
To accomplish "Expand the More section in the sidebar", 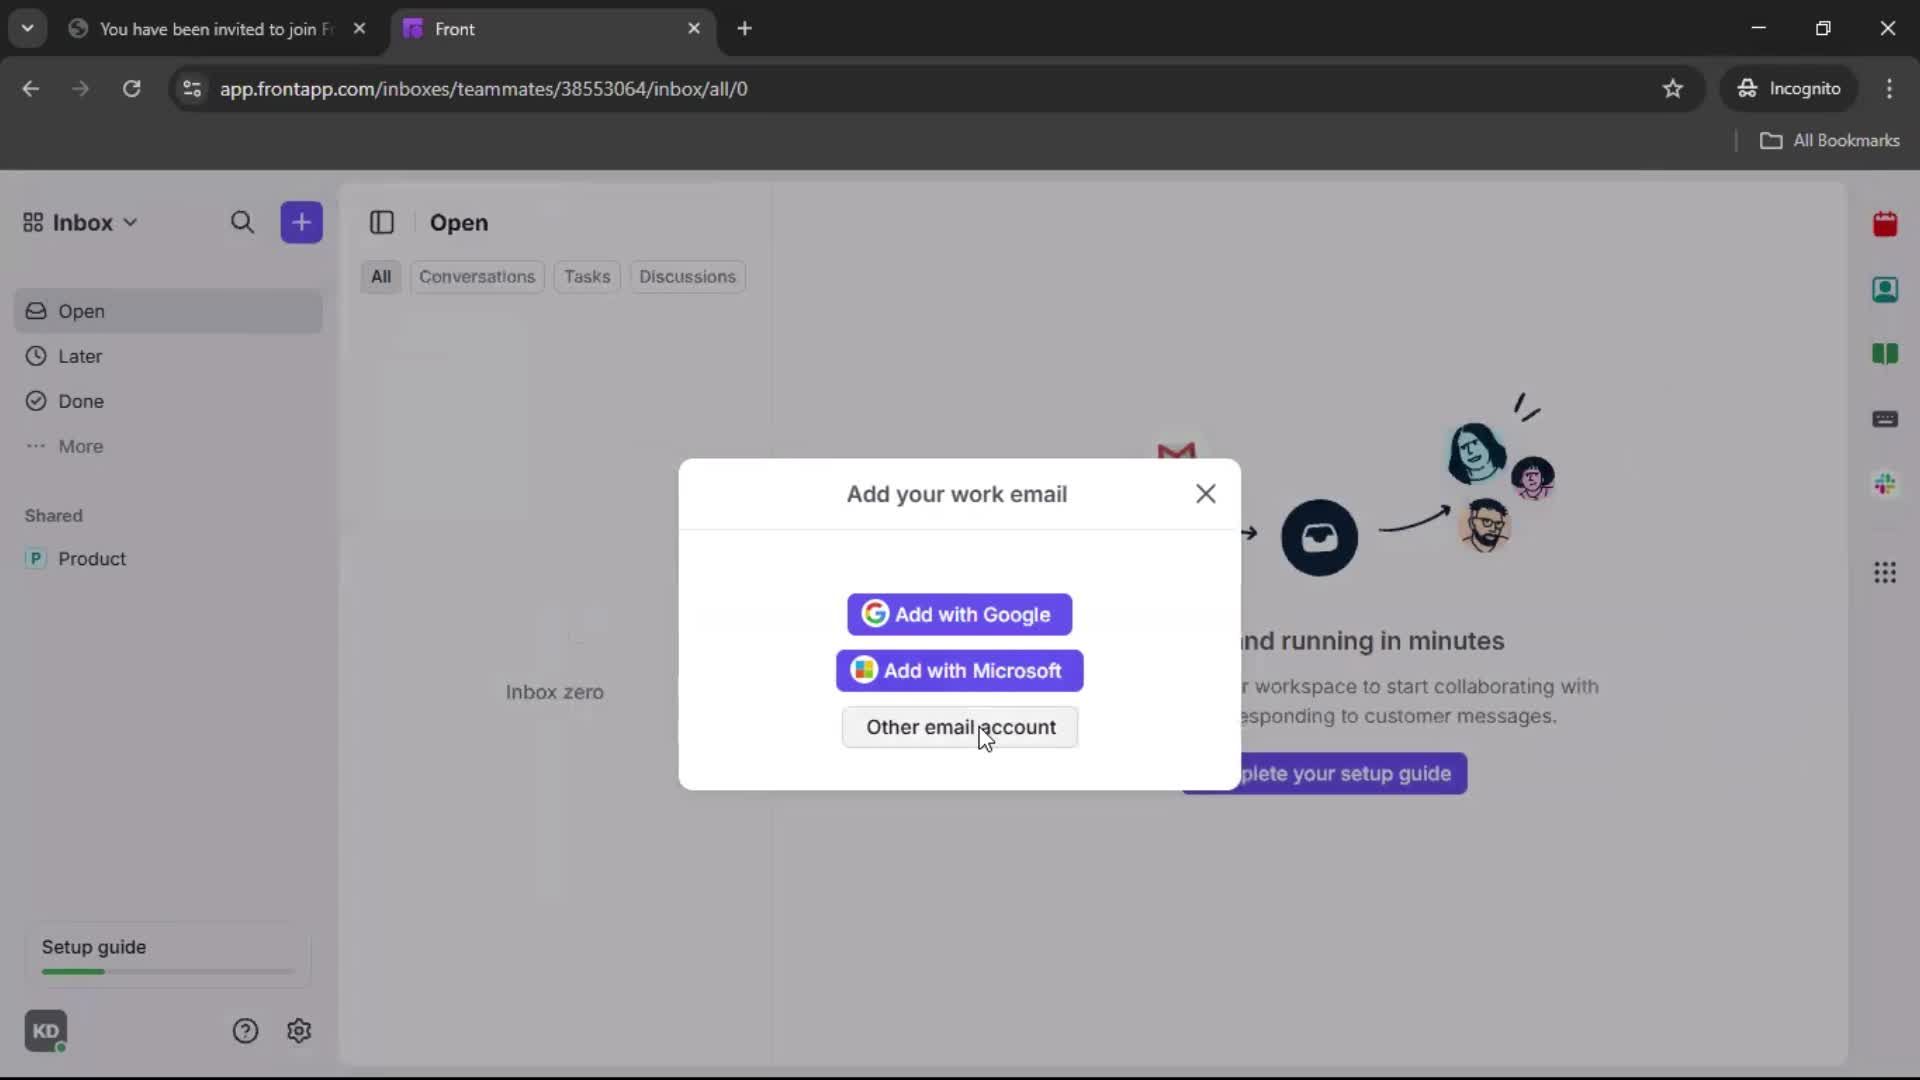I will pyautogui.click(x=82, y=446).
